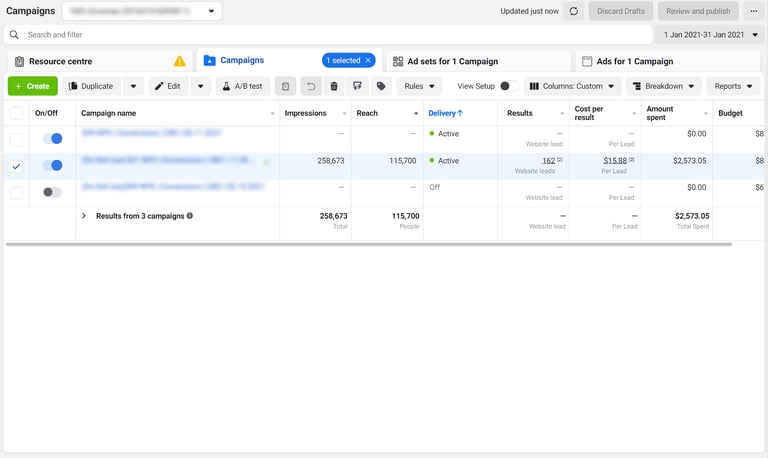Screen dimensions: 768x458
Task: Click the $2,573.05 amount spent cell in the selected row
Action: [x=690, y=161]
